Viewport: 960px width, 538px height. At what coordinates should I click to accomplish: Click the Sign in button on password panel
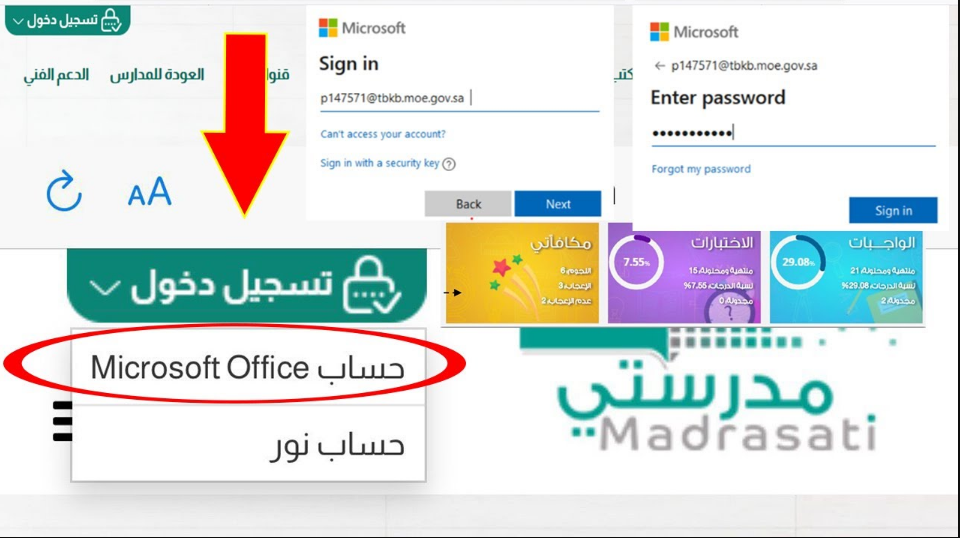893,211
